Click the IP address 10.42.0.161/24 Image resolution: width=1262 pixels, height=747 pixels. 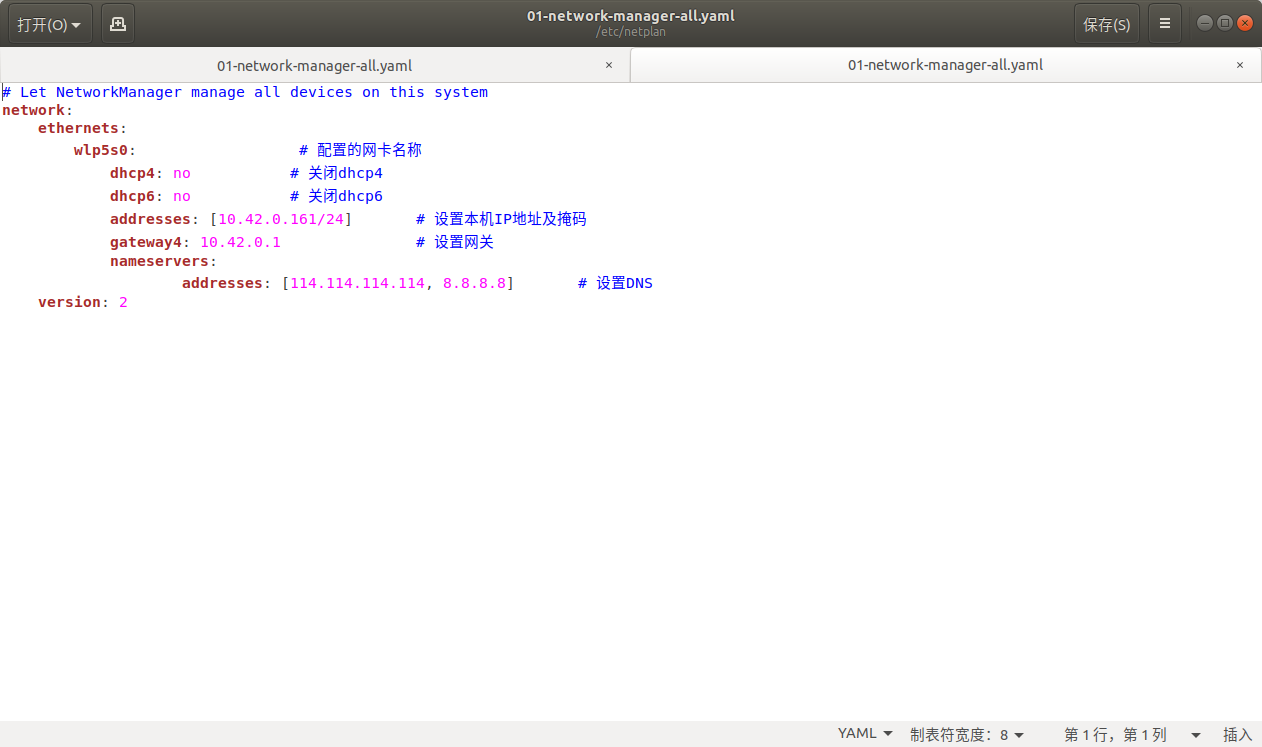point(281,219)
